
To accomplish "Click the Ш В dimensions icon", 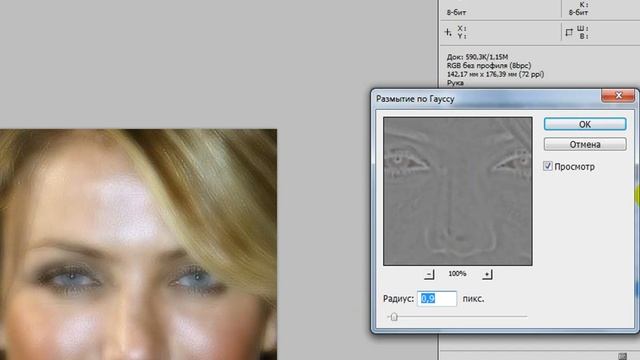I will coord(569,32).
